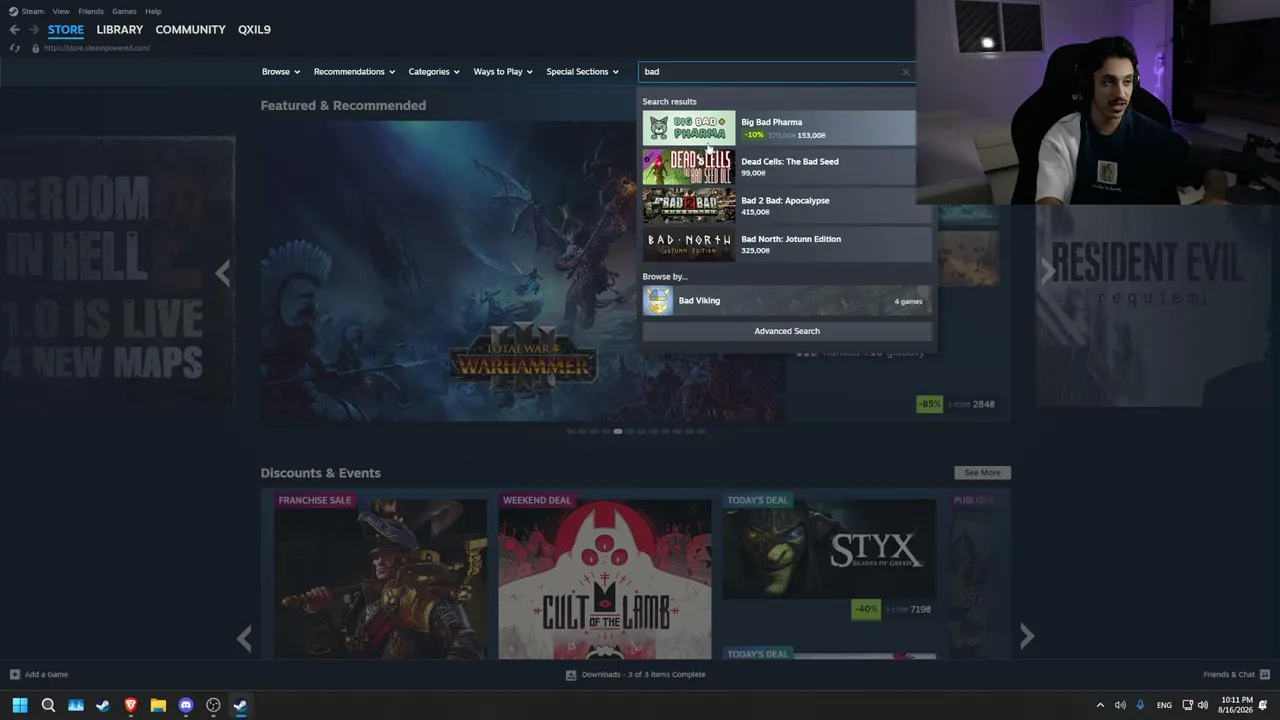
Task: Open the Franchise Sale card
Action: tap(380, 575)
